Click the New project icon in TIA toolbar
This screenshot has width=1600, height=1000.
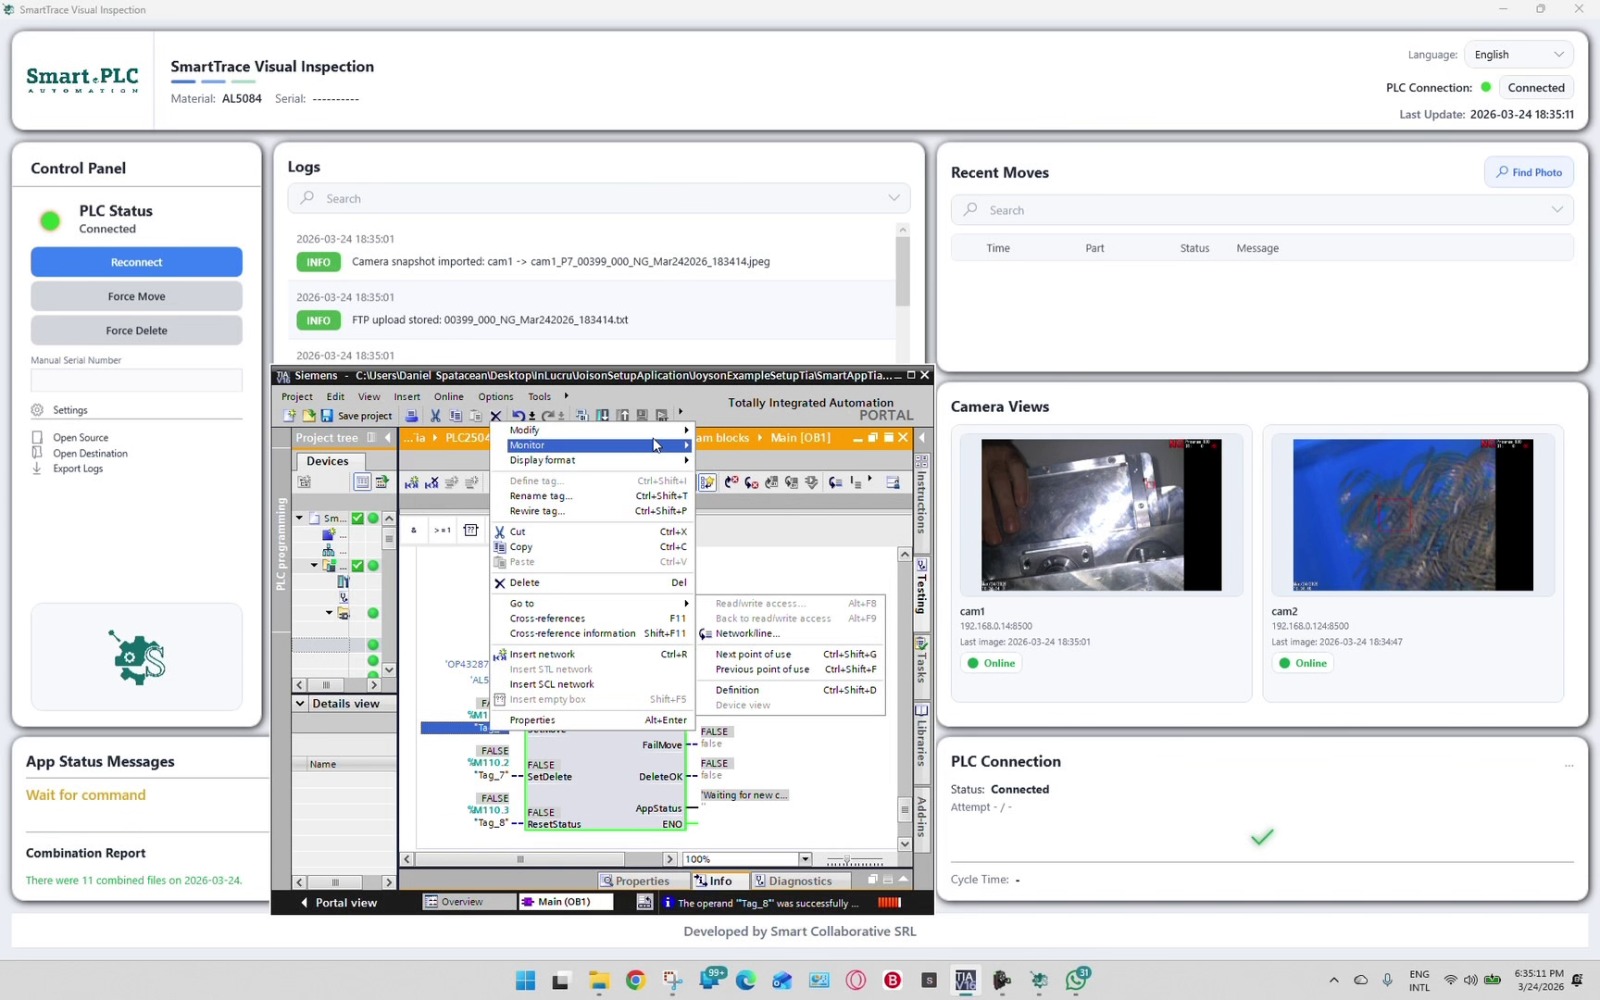coord(290,416)
